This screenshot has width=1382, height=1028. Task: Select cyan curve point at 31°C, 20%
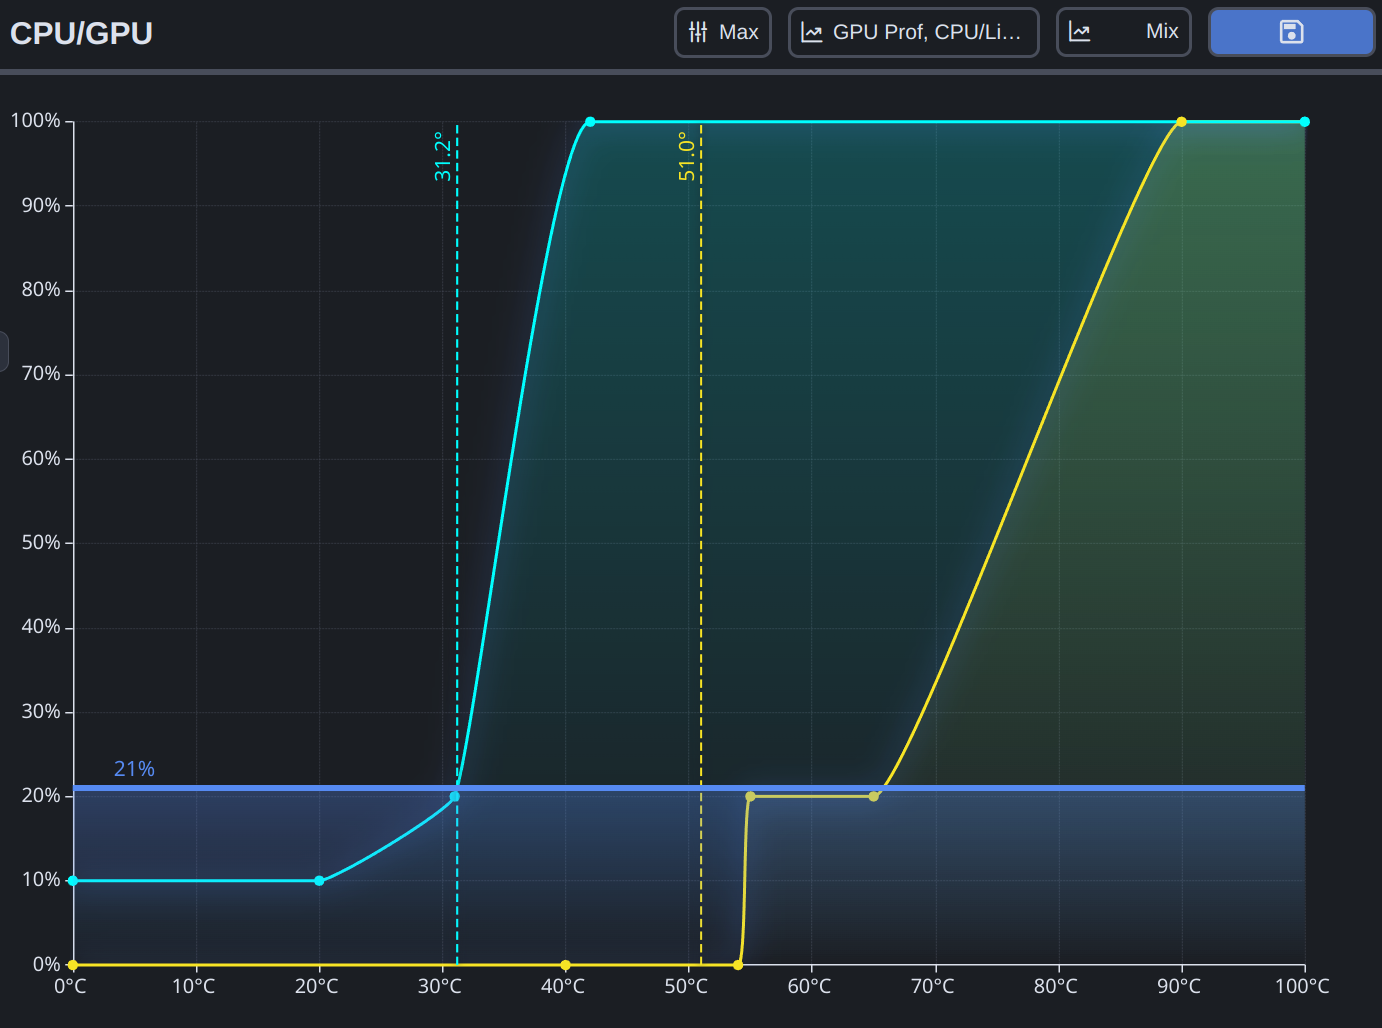(455, 797)
